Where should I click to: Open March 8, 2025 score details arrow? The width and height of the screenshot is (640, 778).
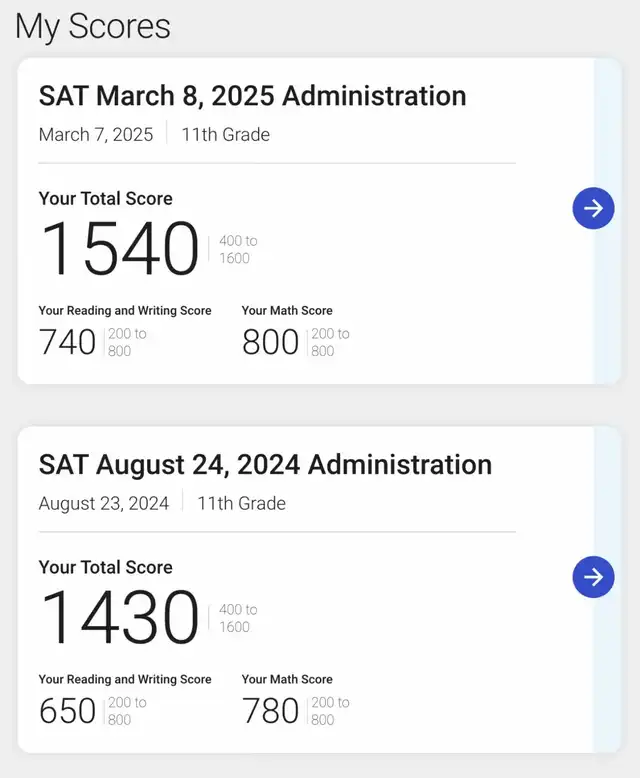(593, 208)
